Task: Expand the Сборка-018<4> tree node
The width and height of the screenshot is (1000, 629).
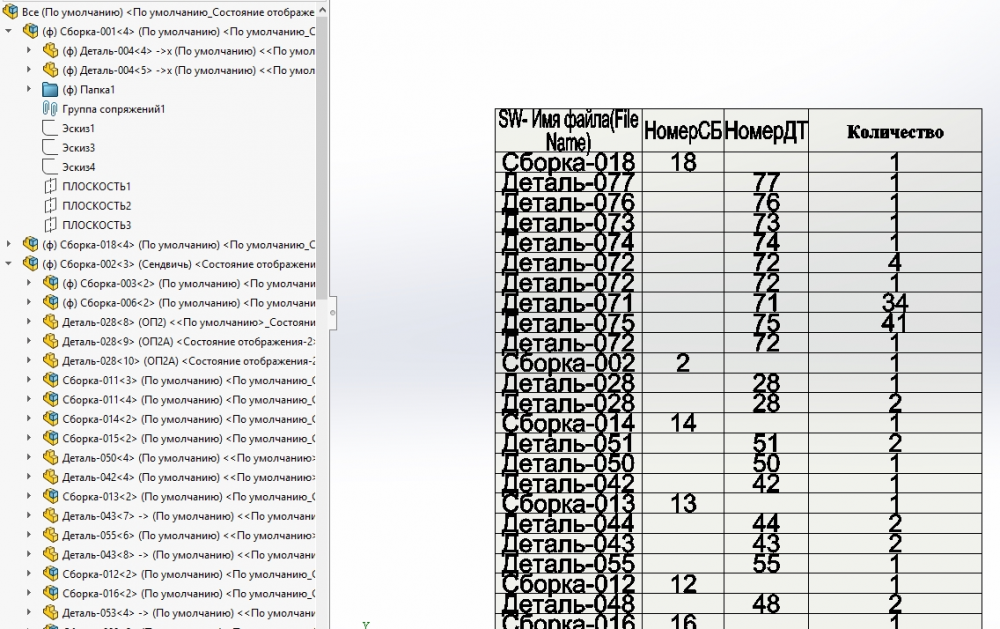Action: click(x=10, y=245)
